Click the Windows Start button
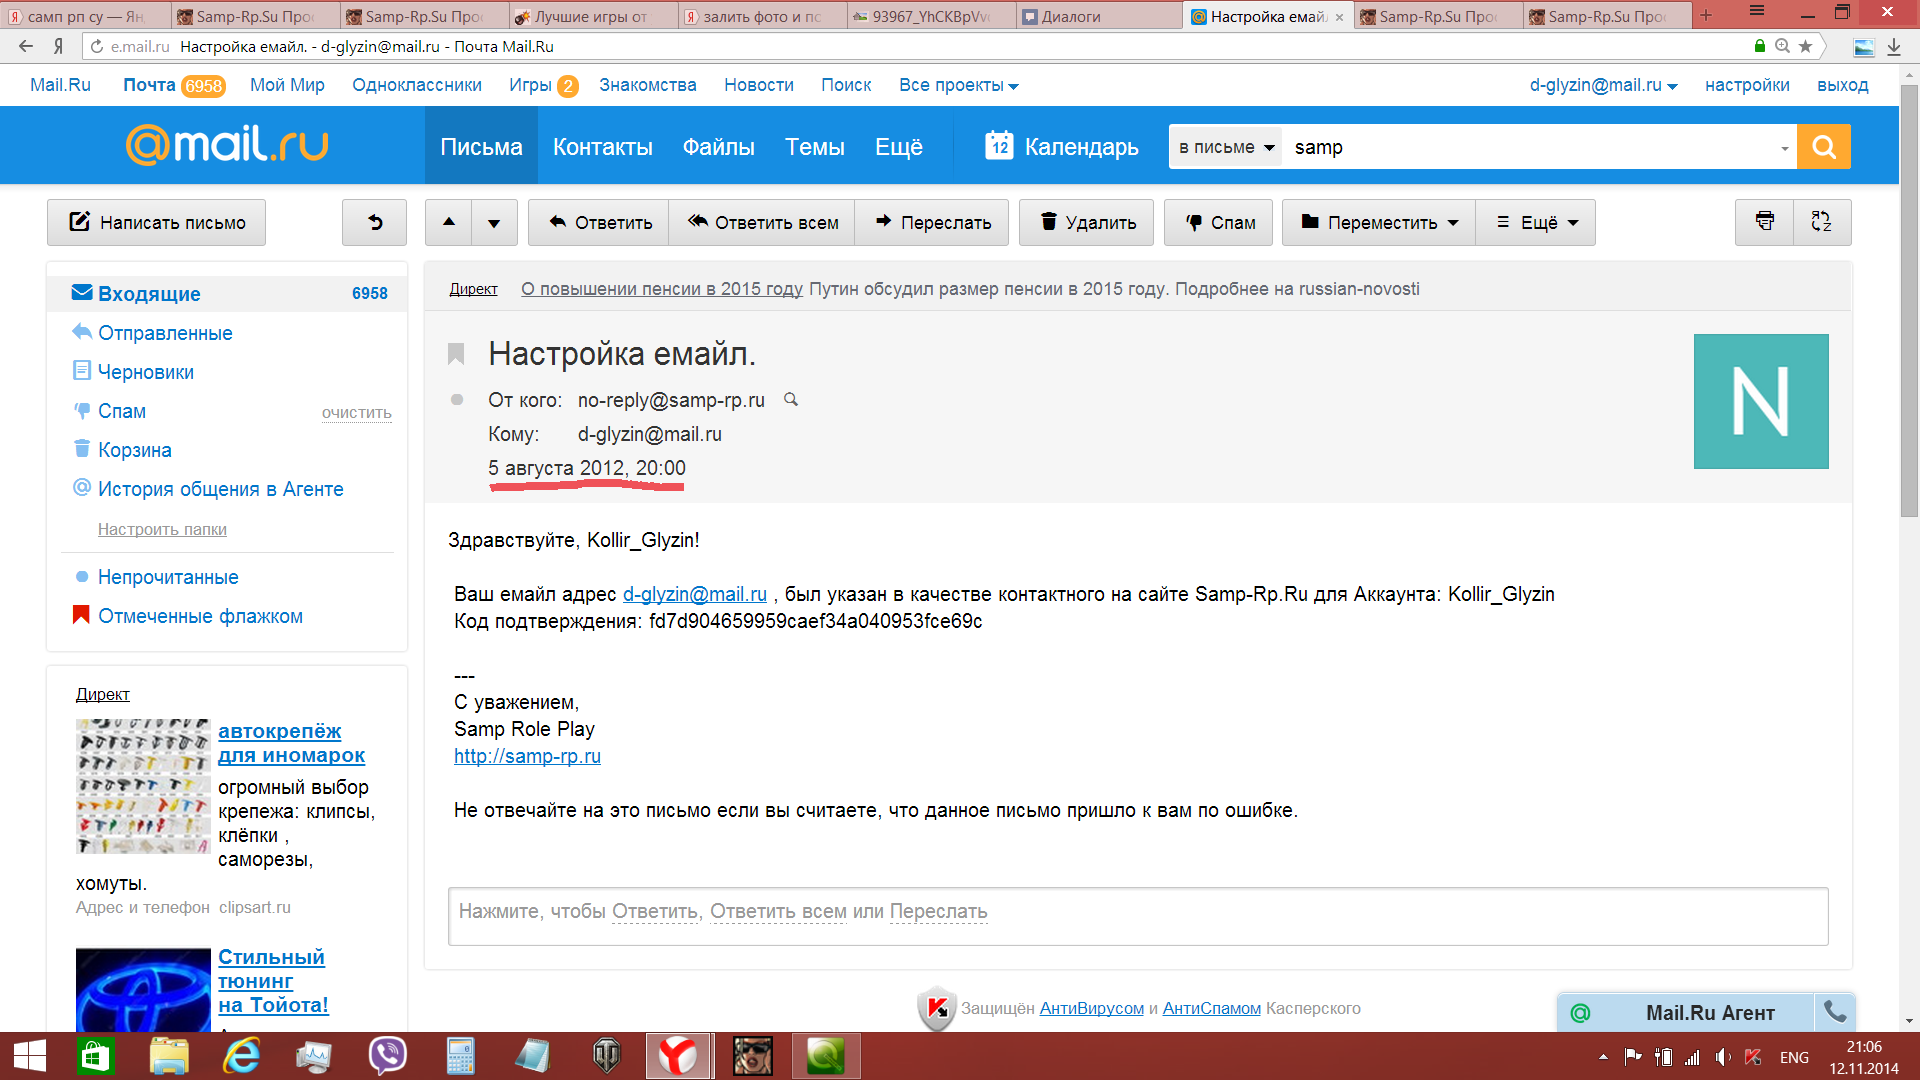The height and width of the screenshot is (1080, 1920). pyautogui.click(x=29, y=1056)
